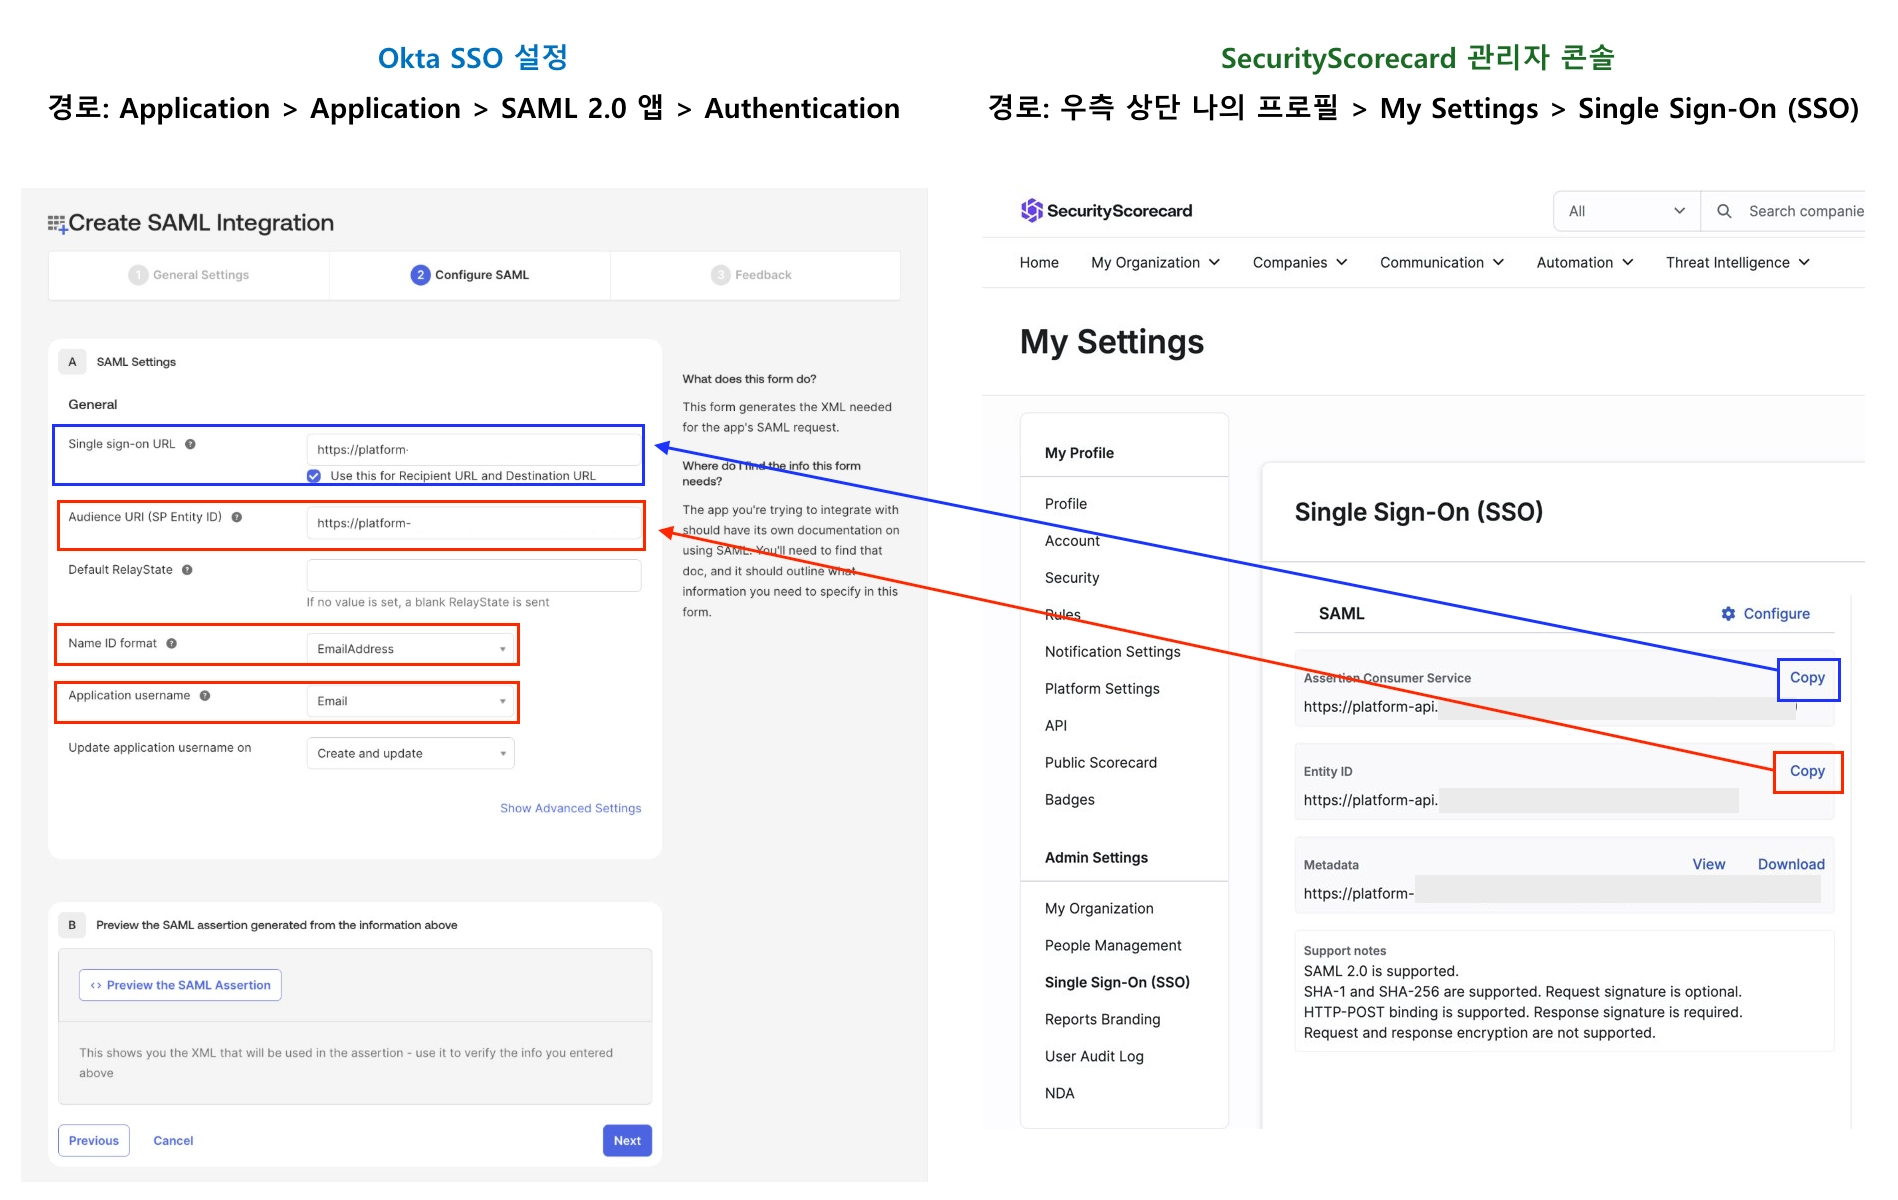
Task: Click the Next button
Action: [627, 1141]
